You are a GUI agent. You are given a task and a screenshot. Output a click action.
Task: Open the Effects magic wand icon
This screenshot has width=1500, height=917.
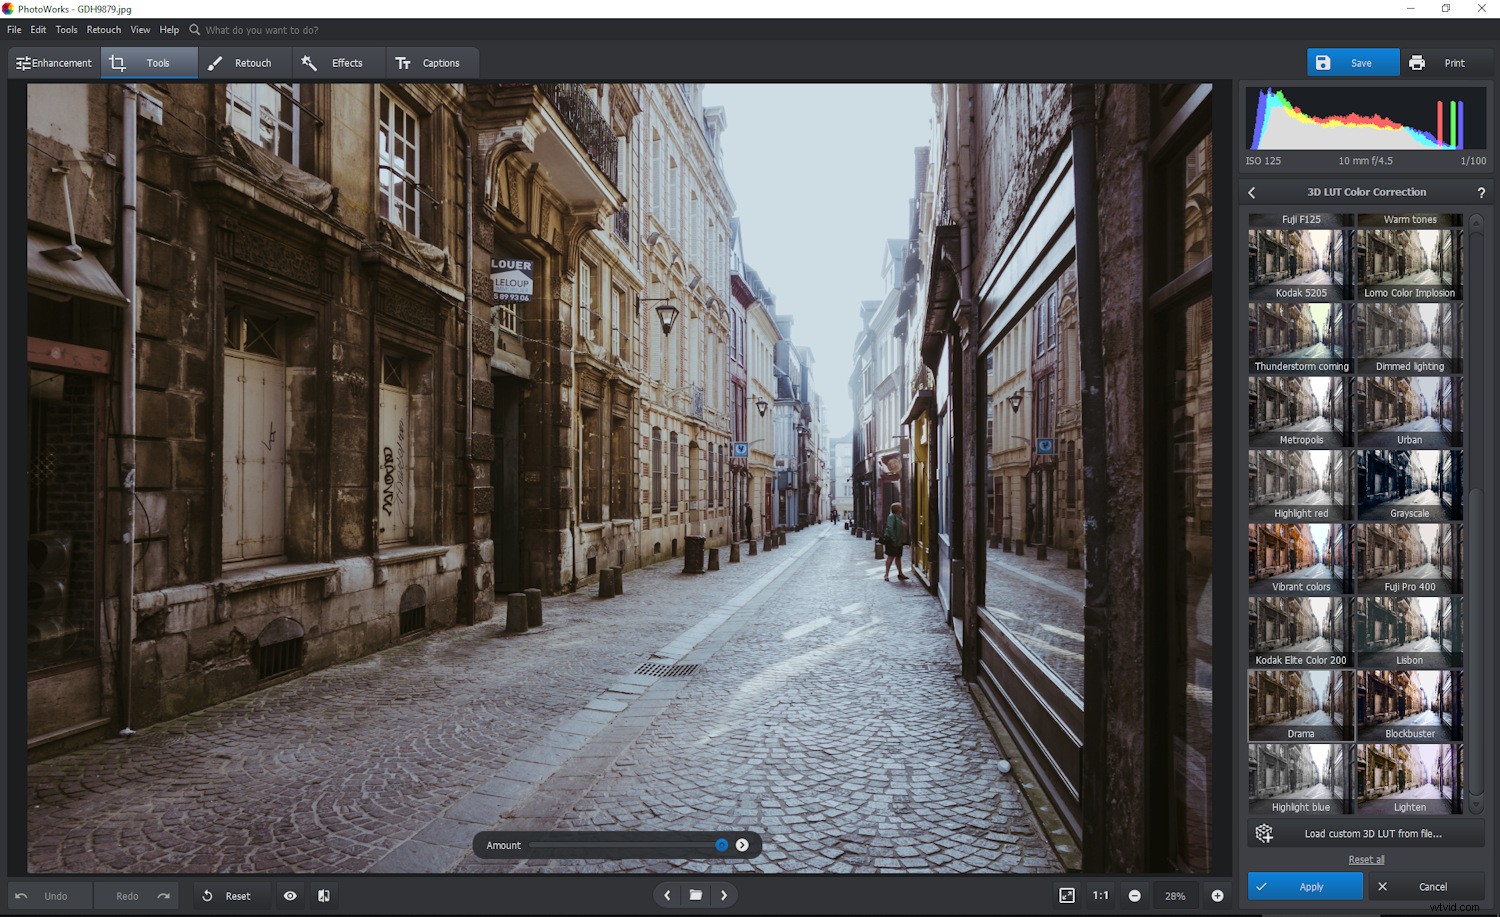[309, 62]
